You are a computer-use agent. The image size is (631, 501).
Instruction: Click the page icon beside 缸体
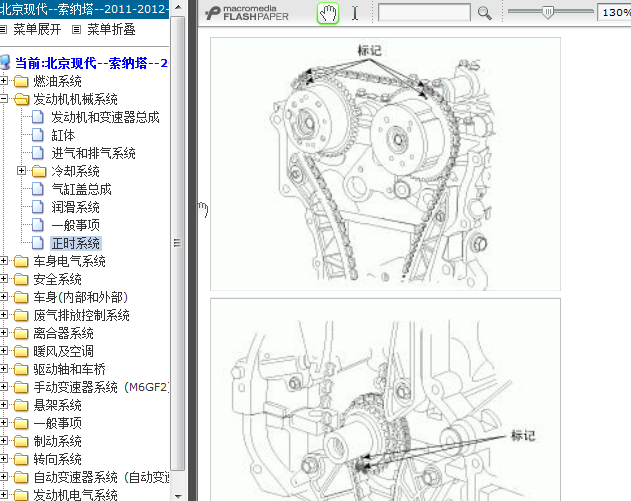pyautogui.click(x=38, y=135)
